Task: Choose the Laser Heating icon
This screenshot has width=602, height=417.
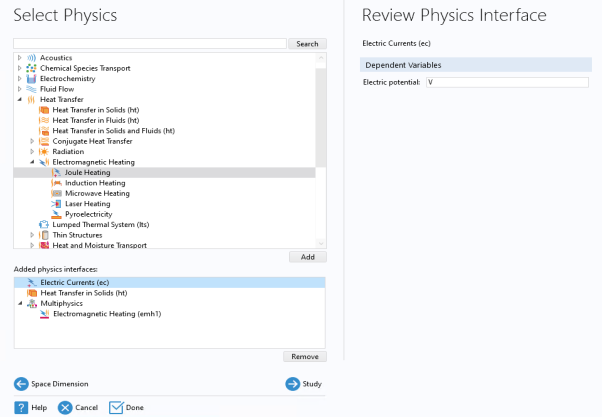Action: 56,204
